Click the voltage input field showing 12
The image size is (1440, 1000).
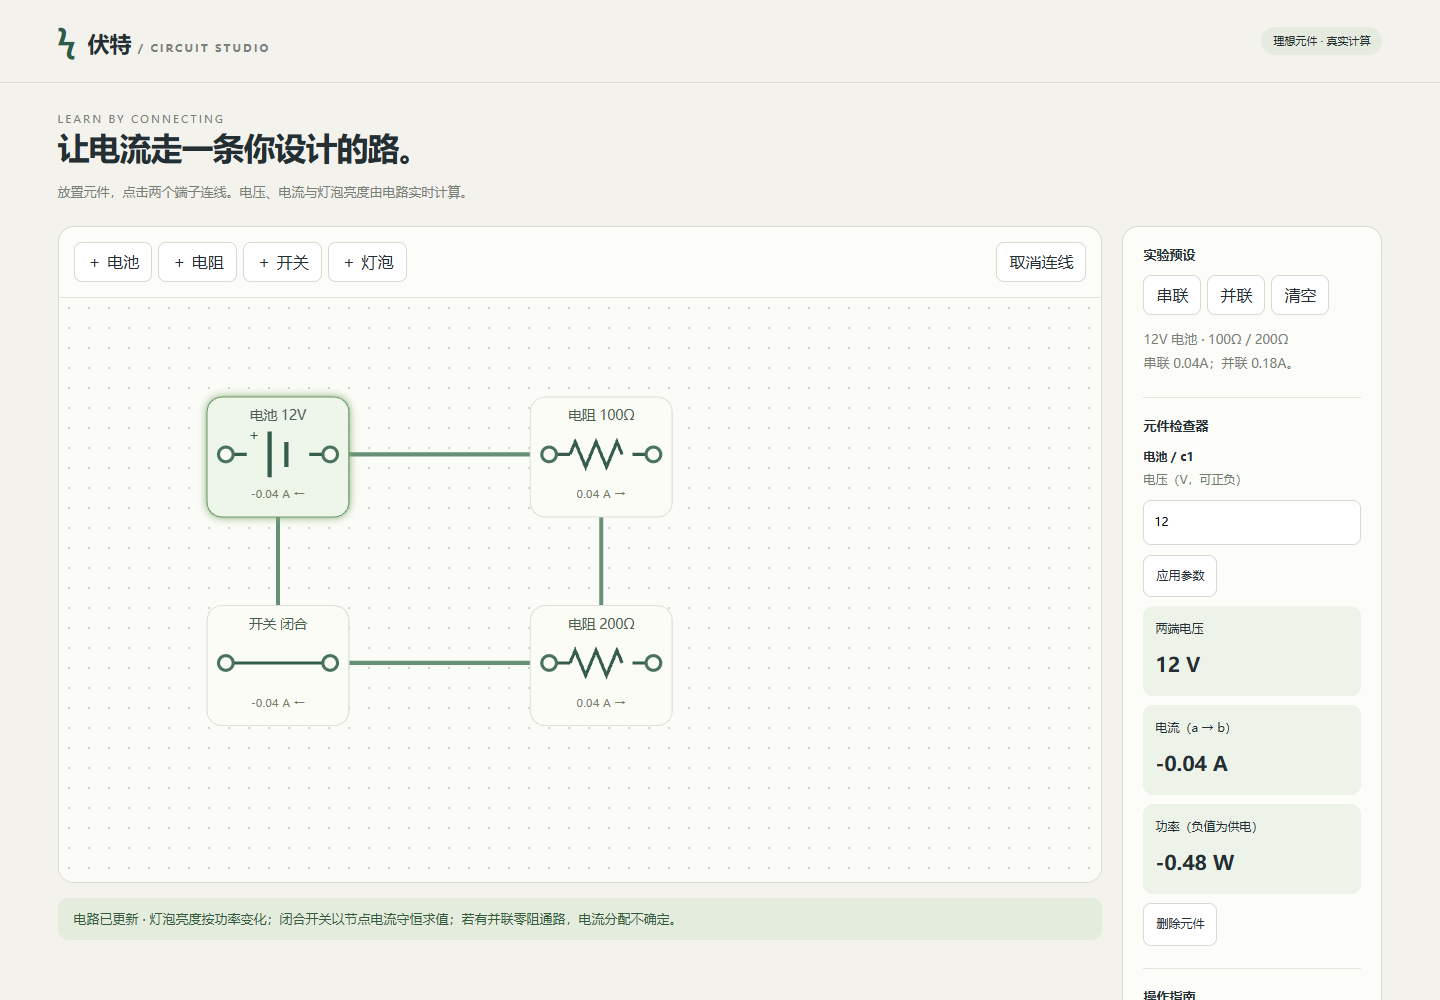pos(1252,522)
